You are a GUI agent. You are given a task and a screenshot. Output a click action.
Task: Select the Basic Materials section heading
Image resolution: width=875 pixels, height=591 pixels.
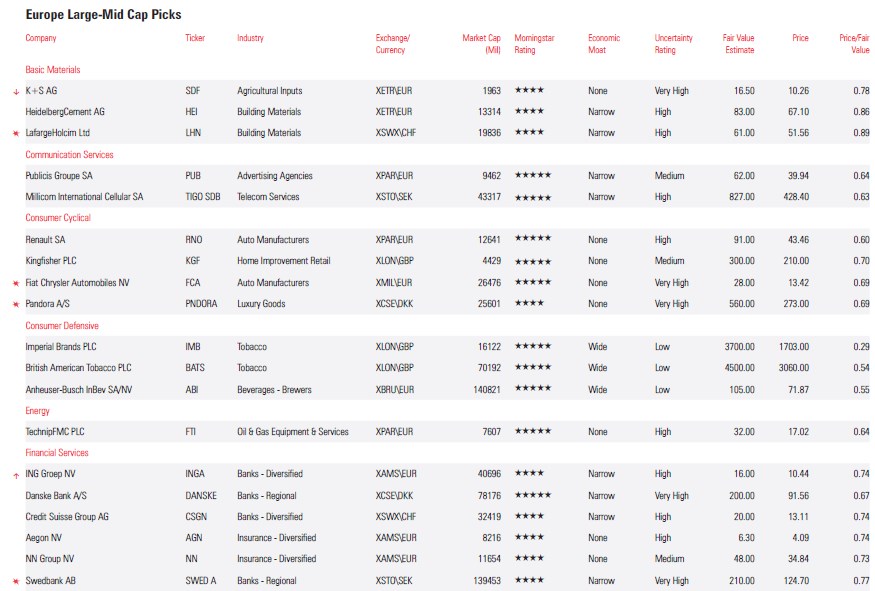53,70
